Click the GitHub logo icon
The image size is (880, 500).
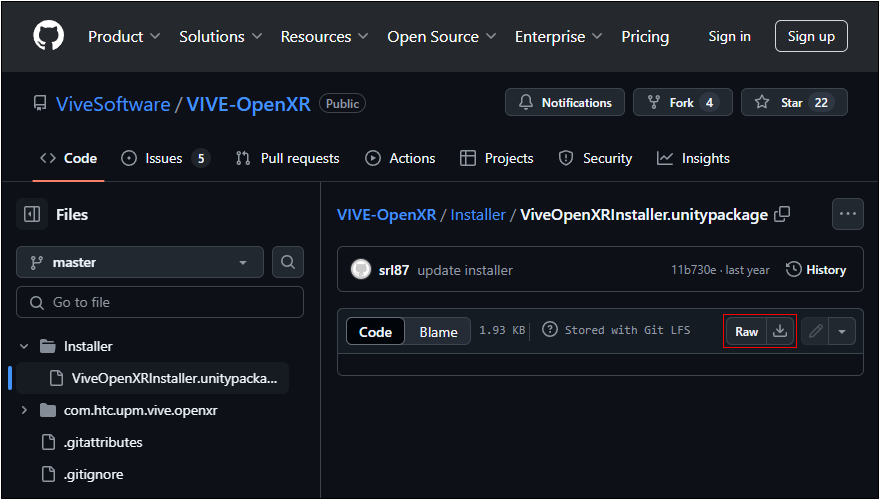[x=48, y=36]
